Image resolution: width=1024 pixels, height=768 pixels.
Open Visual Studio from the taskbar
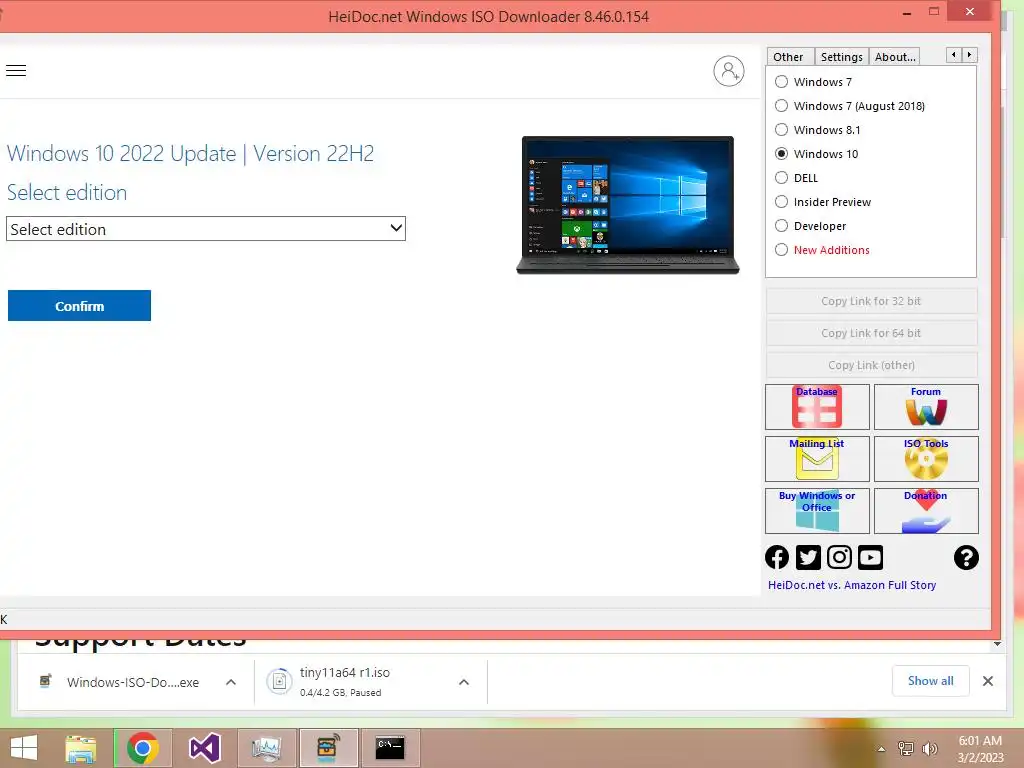[x=204, y=748]
